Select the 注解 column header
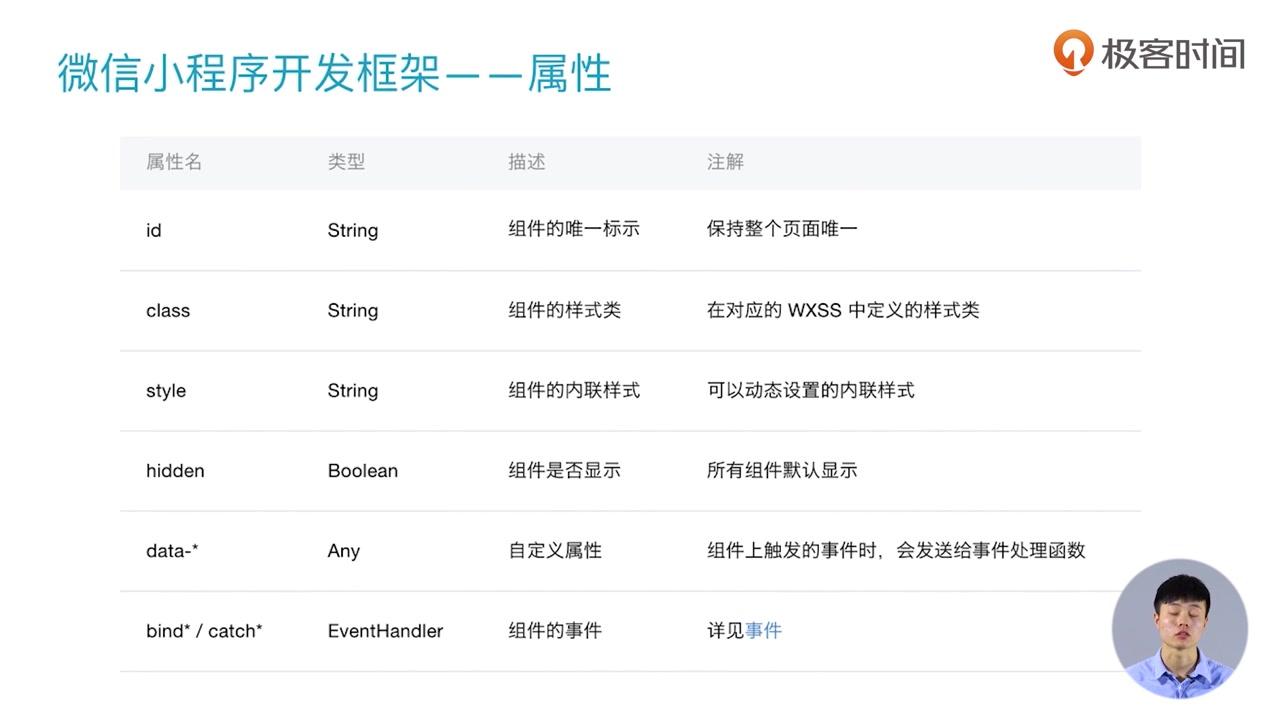 (x=725, y=162)
